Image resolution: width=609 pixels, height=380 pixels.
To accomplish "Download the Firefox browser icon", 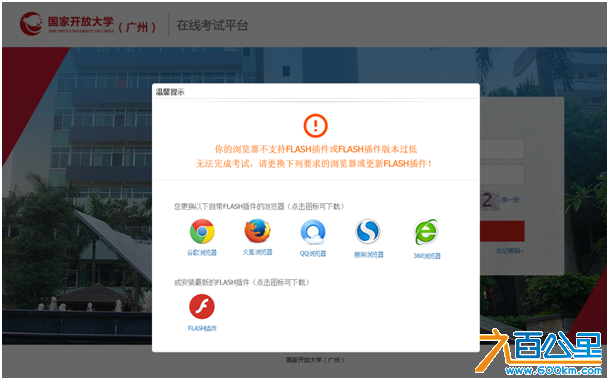I will click(257, 231).
